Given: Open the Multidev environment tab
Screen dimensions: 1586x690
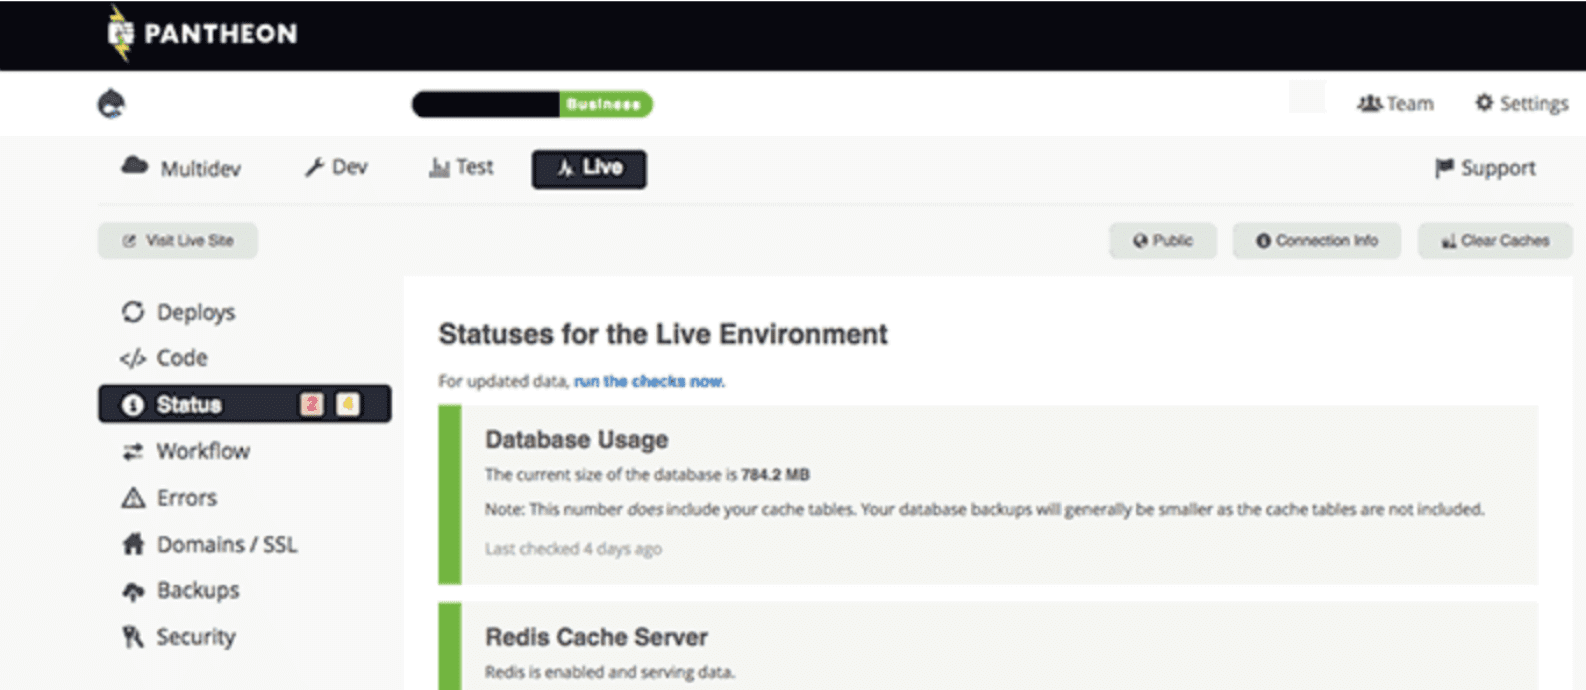Looking at the screenshot, I should point(181,168).
